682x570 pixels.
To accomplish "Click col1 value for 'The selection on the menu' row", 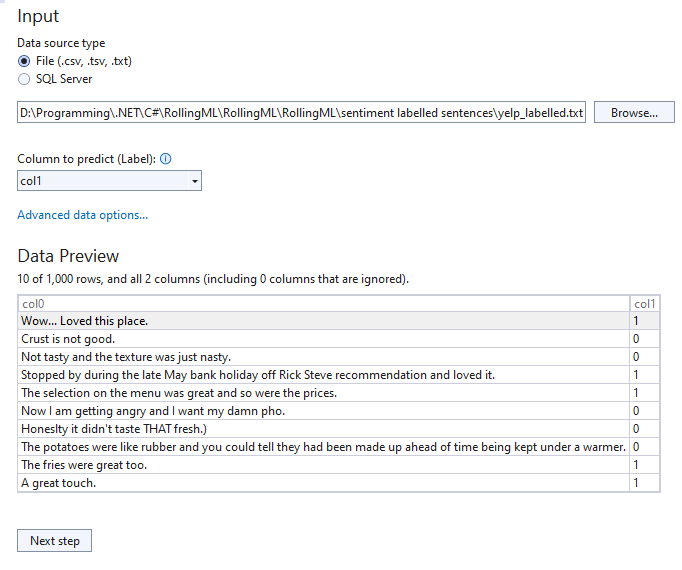I will pos(645,393).
